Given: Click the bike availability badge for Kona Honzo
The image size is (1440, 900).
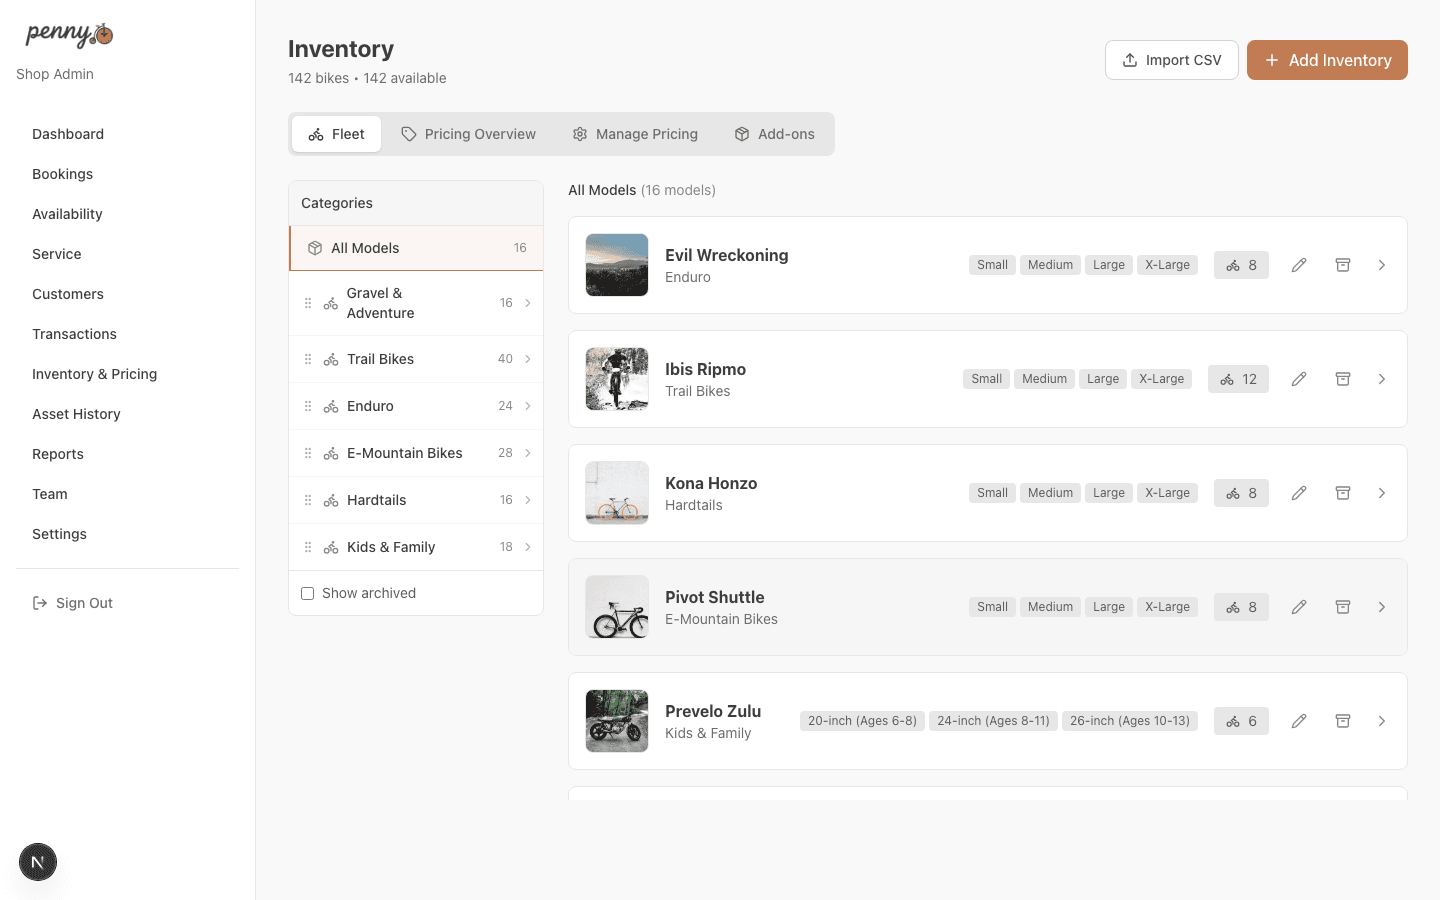Looking at the screenshot, I should pyautogui.click(x=1241, y=492).
